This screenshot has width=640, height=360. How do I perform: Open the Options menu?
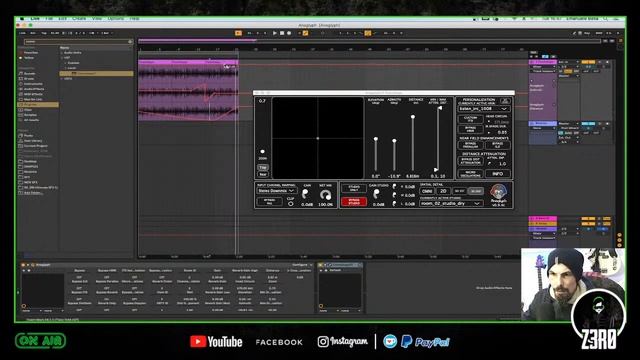point(116,19)
